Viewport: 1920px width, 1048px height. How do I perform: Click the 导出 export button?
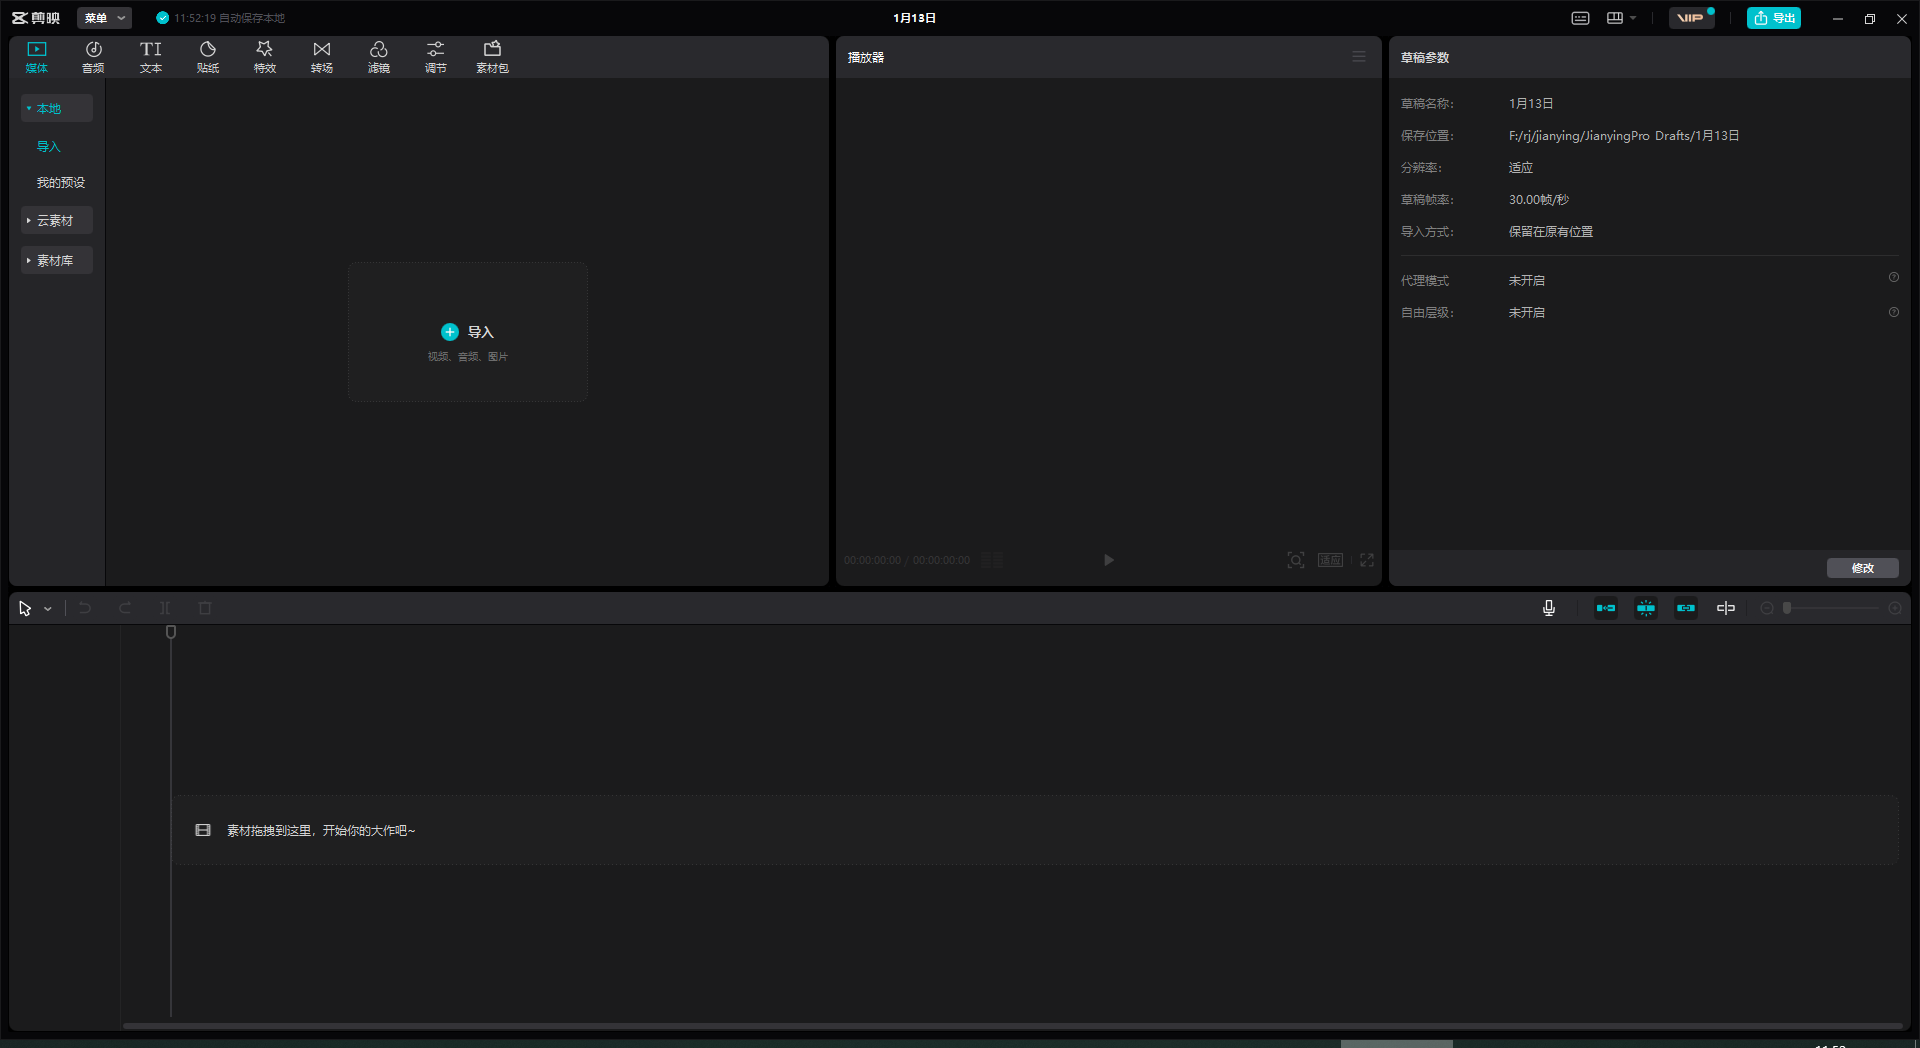[1774, 18]
